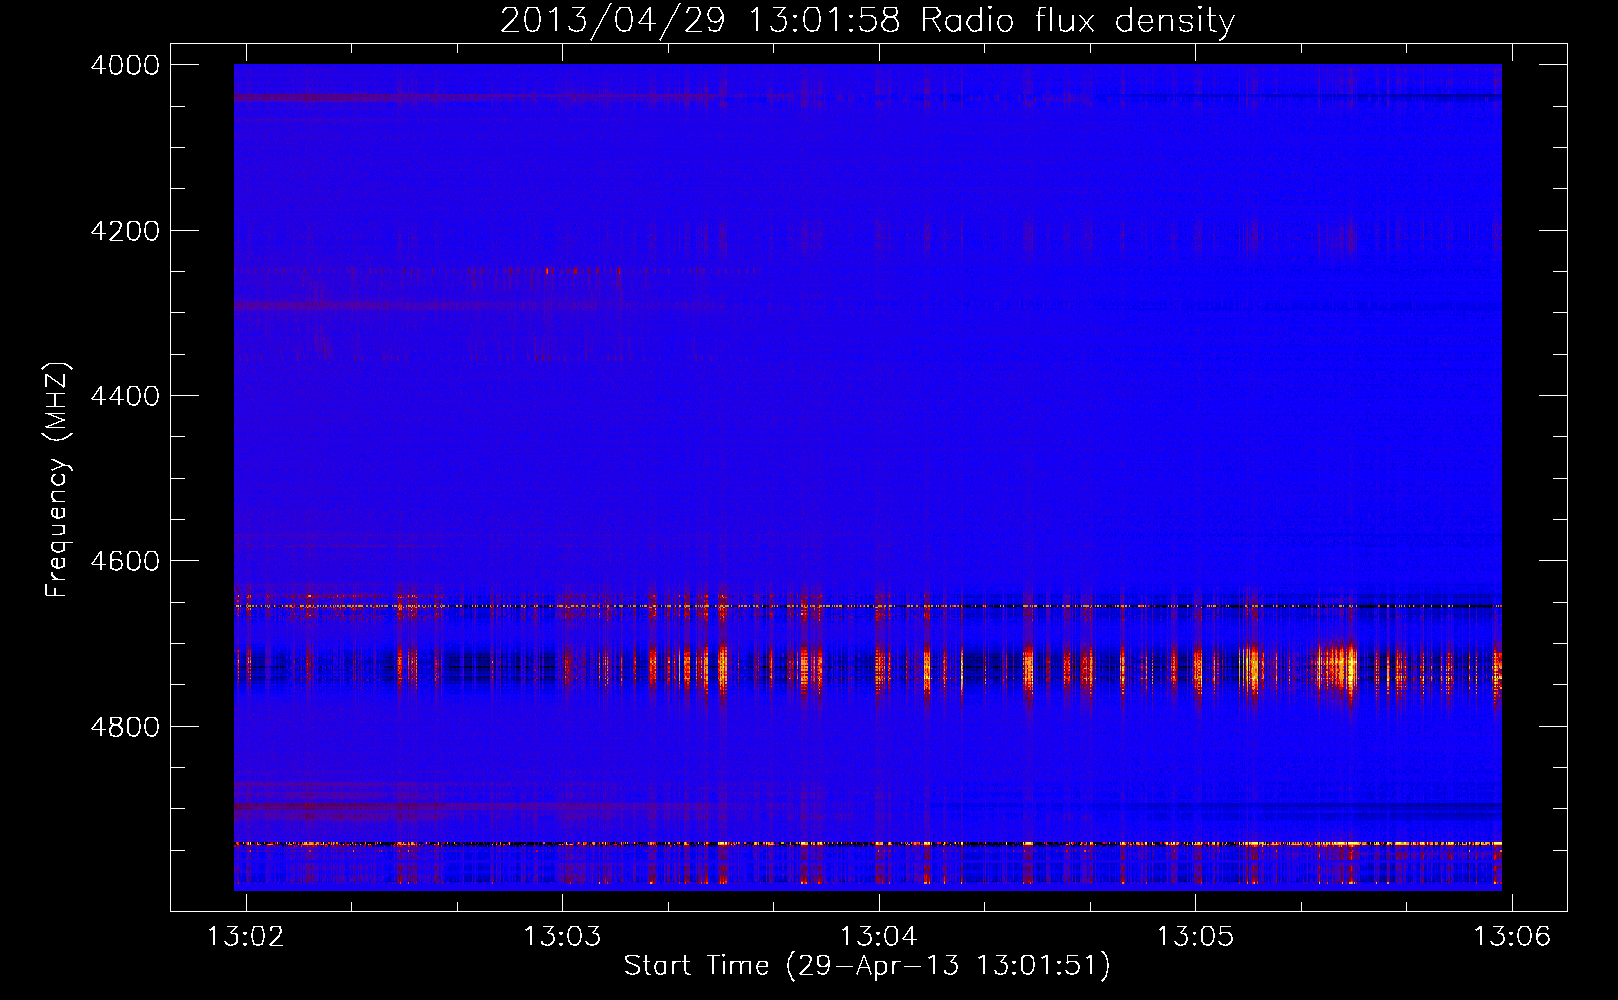The image size is (1618, 1000).
Task: Click the 13:06 time tick label
Action: point(1512,936)
